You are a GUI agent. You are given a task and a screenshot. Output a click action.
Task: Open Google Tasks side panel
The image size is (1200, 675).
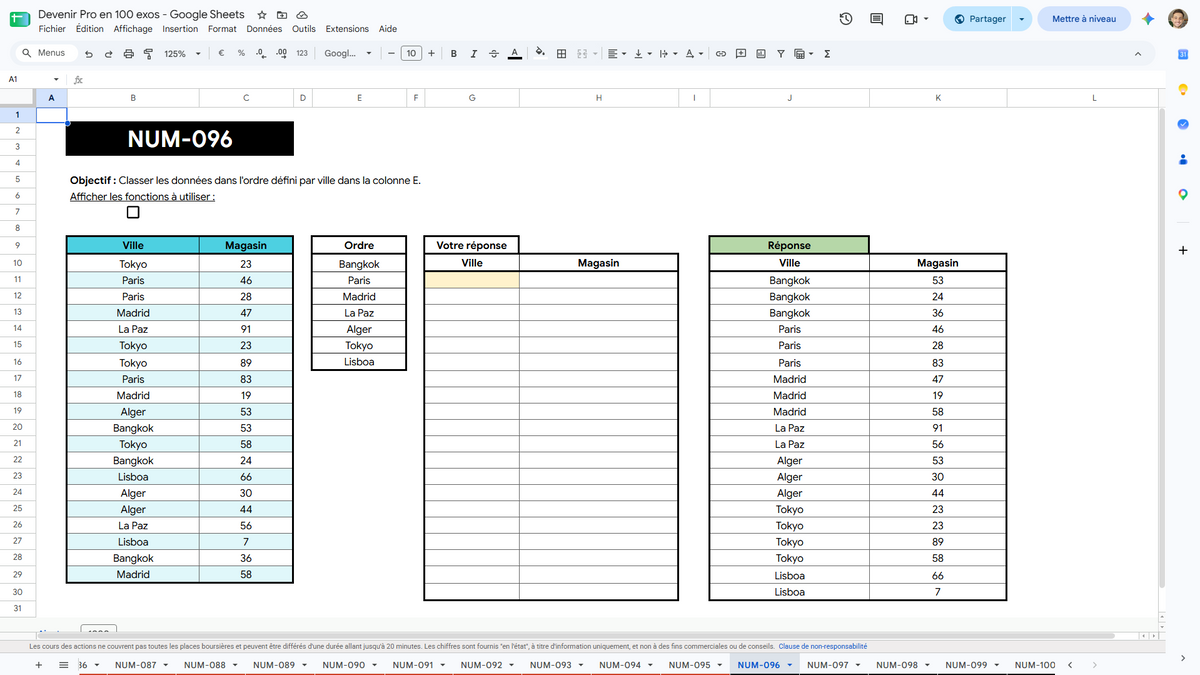[1182, 125]
